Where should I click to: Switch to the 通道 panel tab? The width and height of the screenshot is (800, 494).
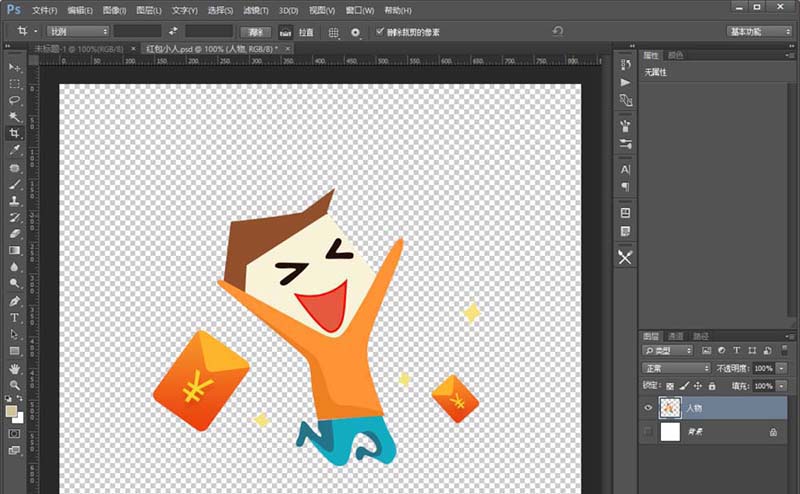click(676, 336)
